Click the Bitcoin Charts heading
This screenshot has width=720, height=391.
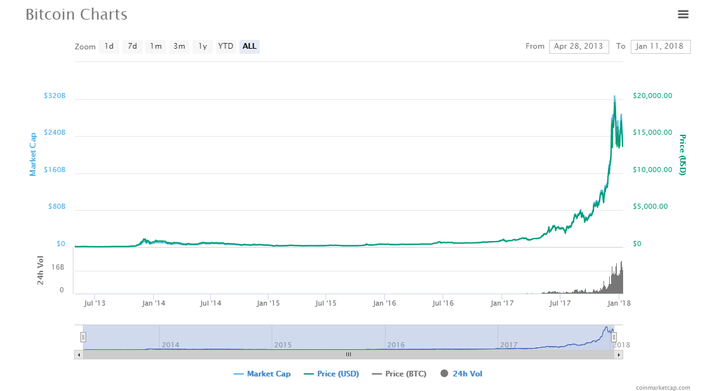coord(76,15)
